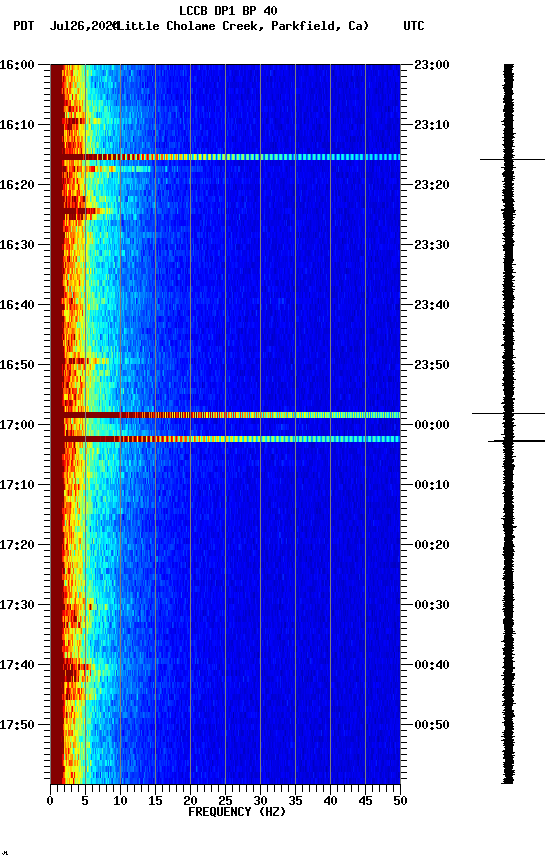Screen dimensions: 552x864
Task: Click the 40 Hz frequency axis label
Action: pyautogui.click(x=330, y=801)
